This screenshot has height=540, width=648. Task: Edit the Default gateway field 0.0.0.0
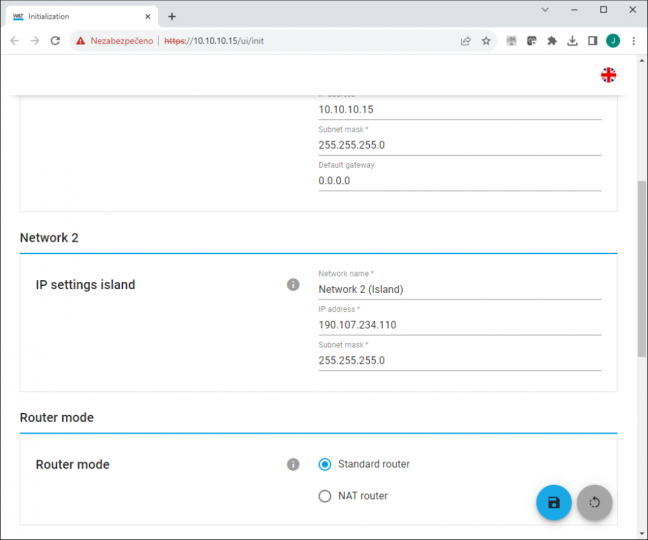[x=460, y=181]
